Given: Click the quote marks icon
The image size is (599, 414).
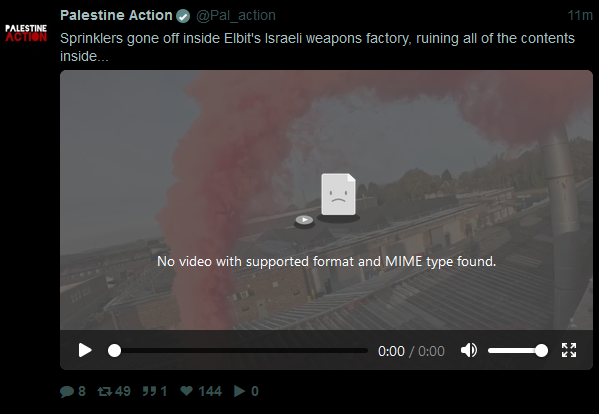Looking at the screenshot, I should [149, 391].
